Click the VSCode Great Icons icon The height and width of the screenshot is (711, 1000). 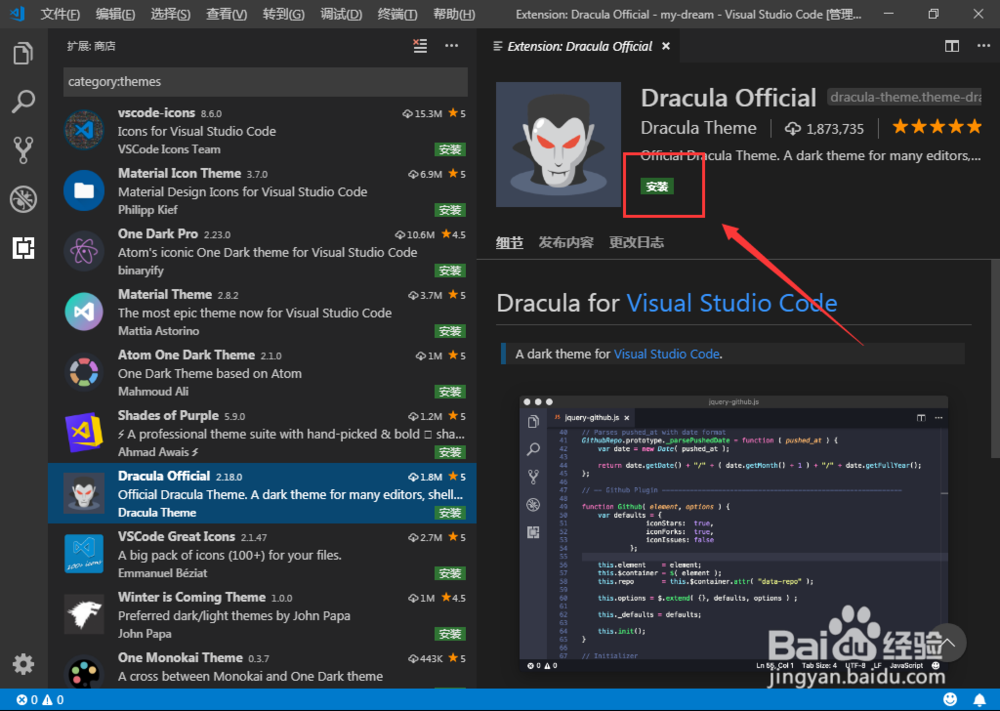click(84, 554)
